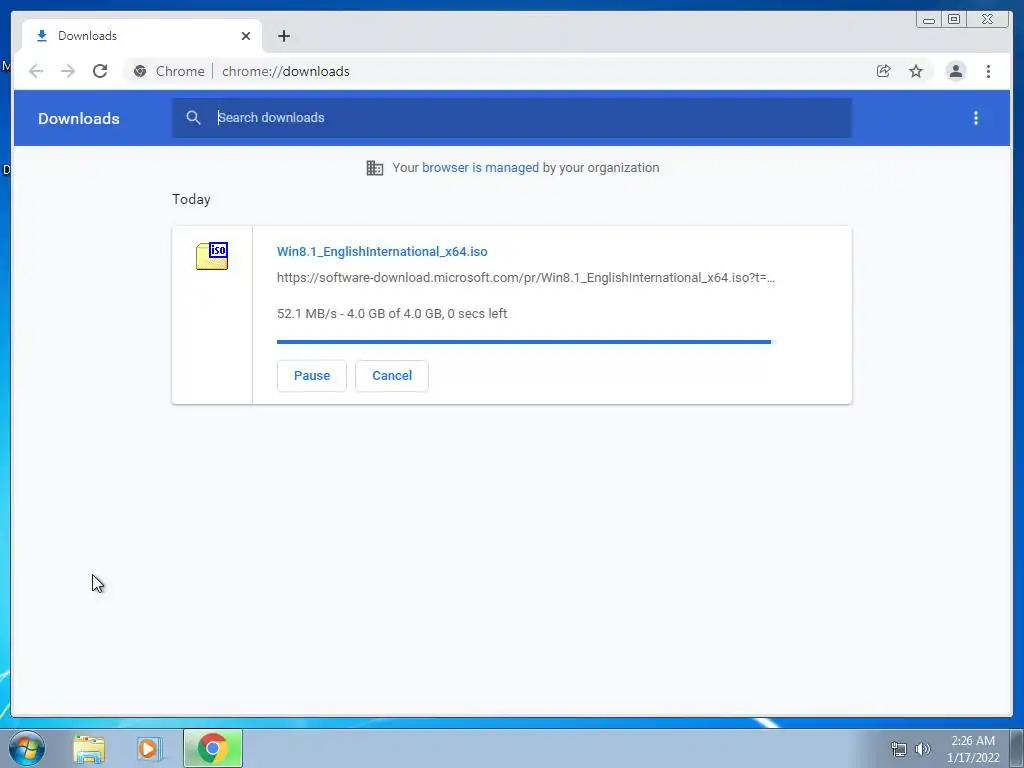This screenshot has height=768, width=1024.
Task: Click the download progress bar
Action: [524, 342]
